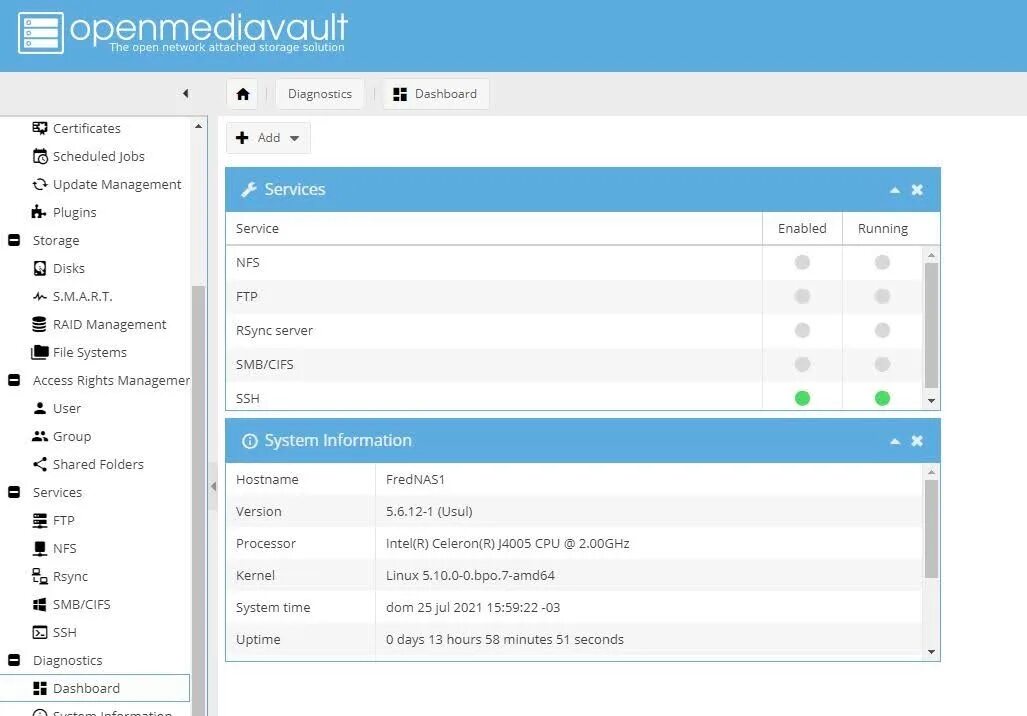This screenshot has width=1027, height=716.
Task: Open Shared Folders in sidebar
Action: 98,464
